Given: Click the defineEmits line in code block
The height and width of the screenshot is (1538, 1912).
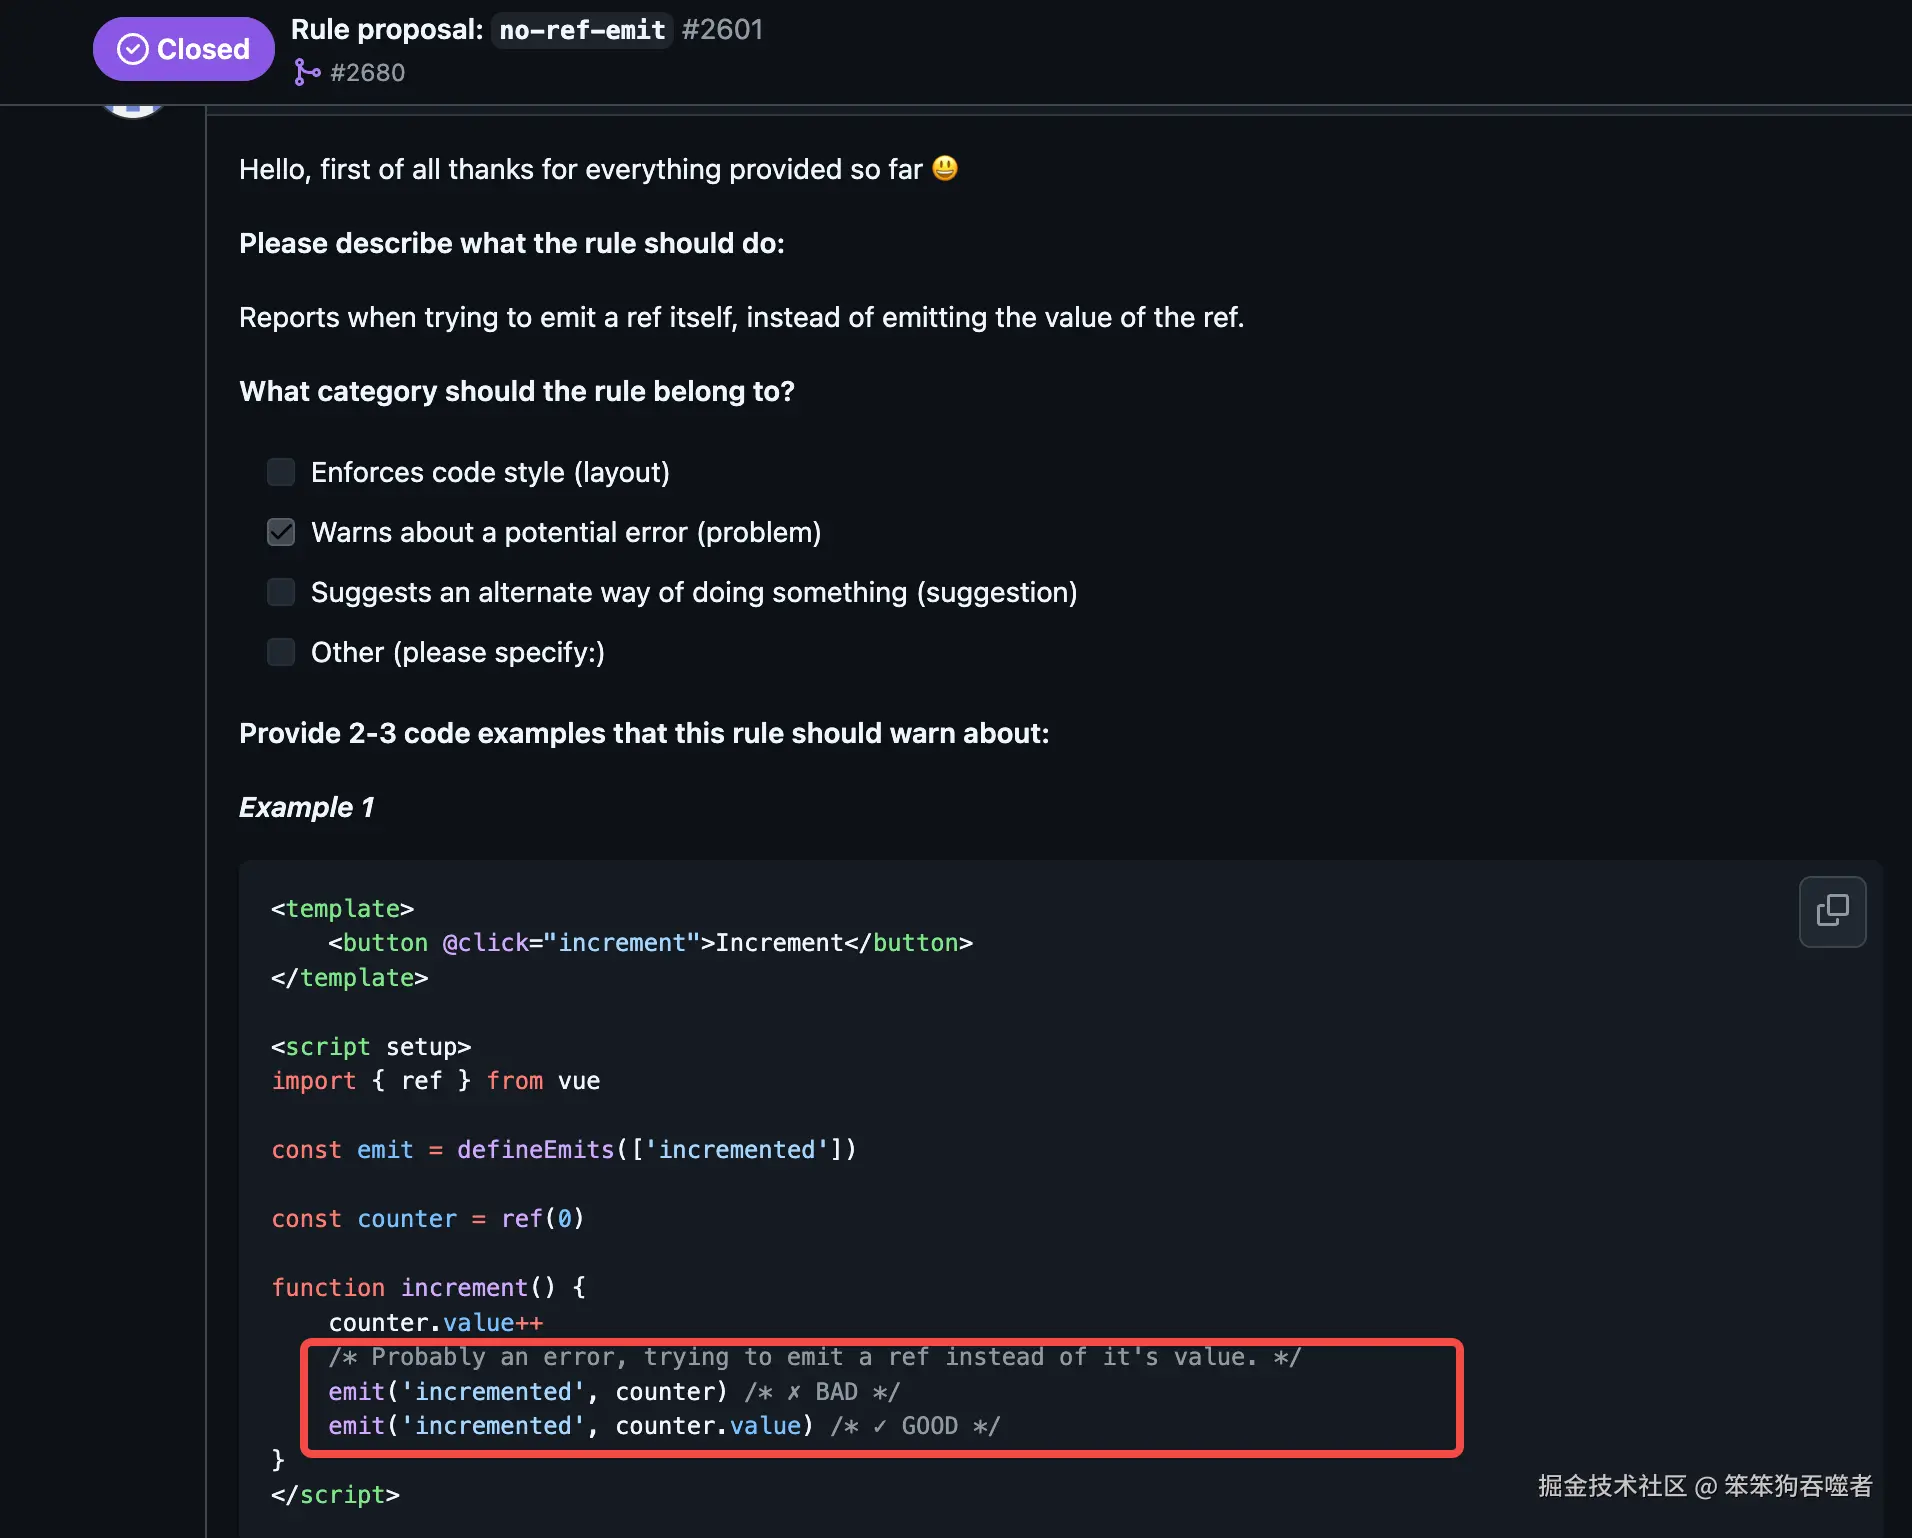Looking at the screenshot, I should (563, 1149).
